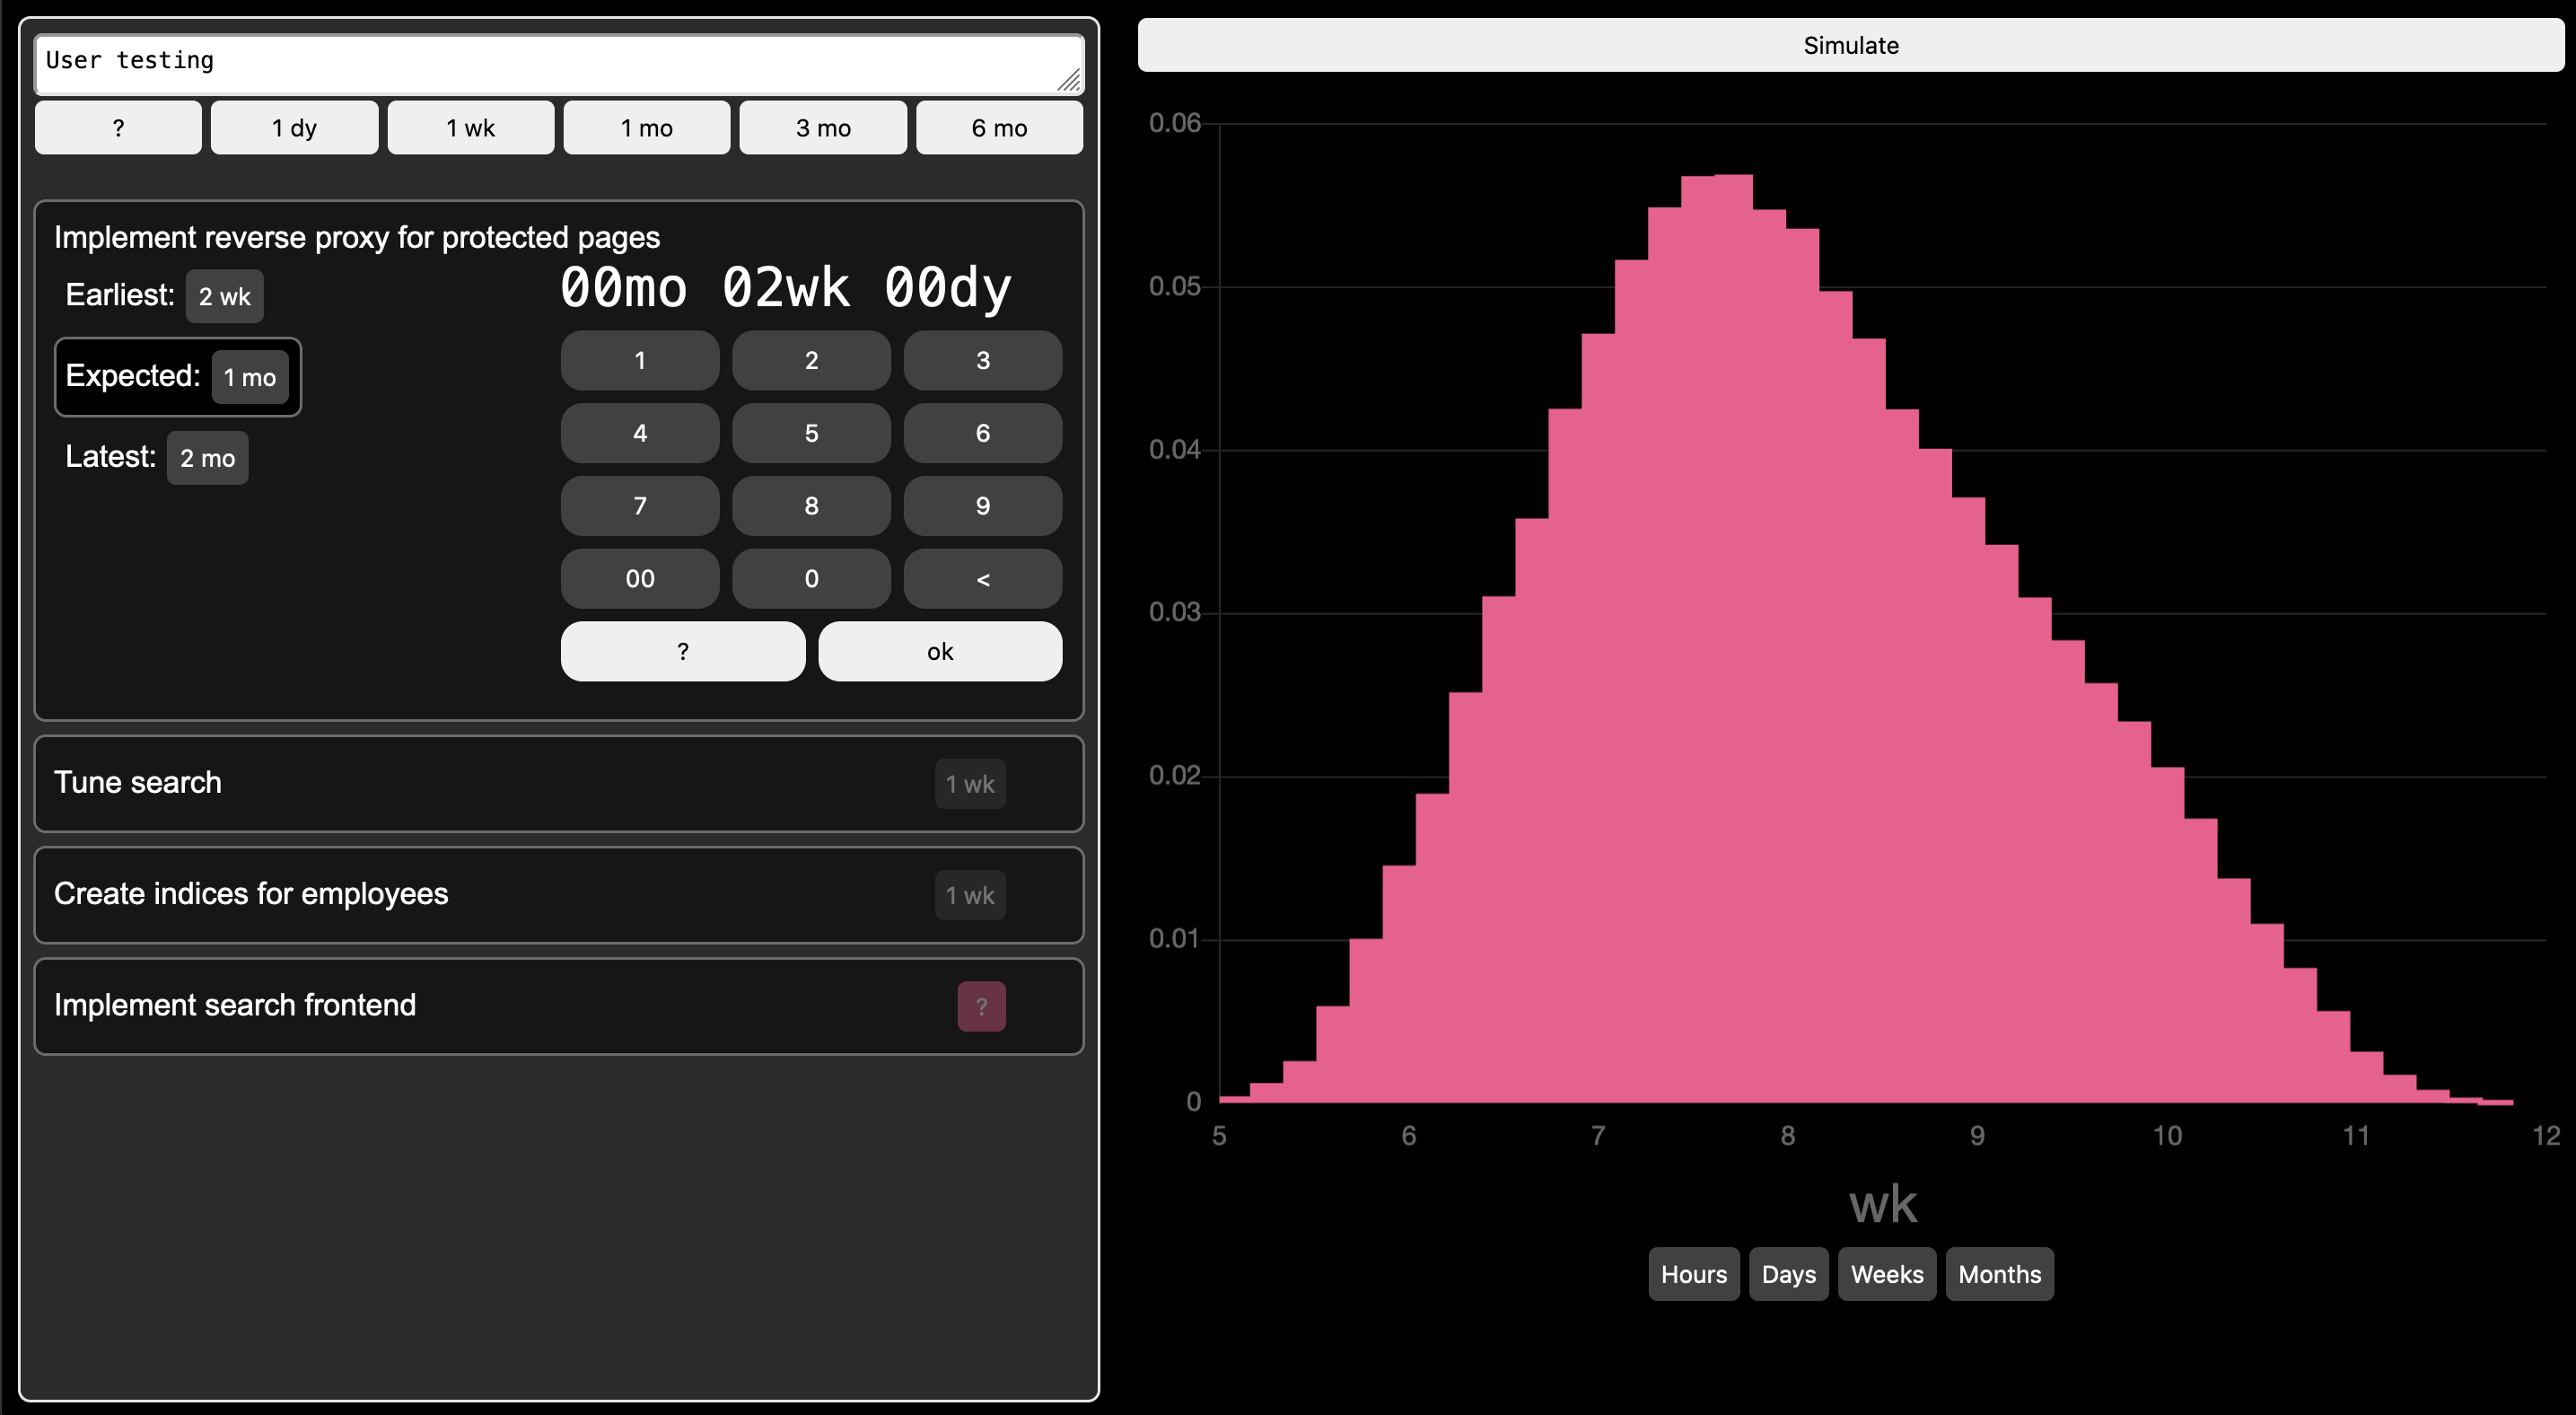The width and height of the screenshot is (2576, 1415).
Task: Click the pink unknown badge on search frontend
Action: (x=981, y=1006)
